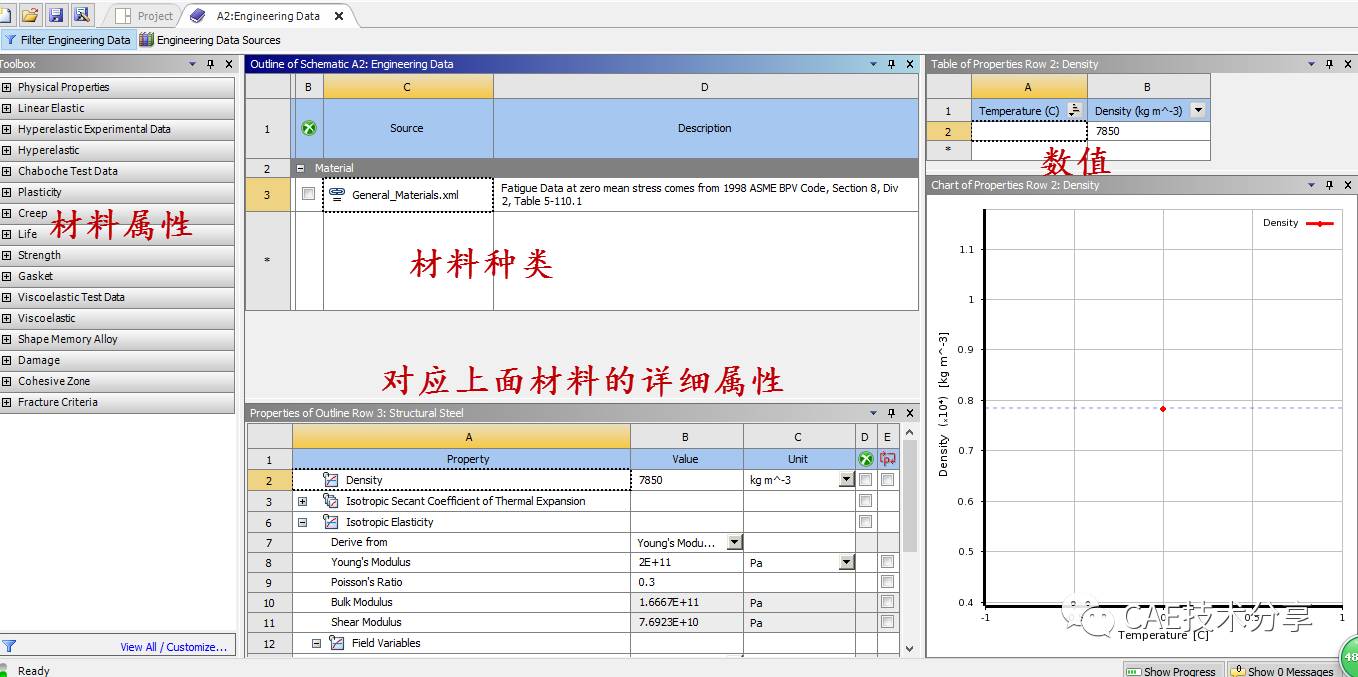Image resolution: width=1358 pixels, height=677 pixels.
Task: Collapse the Material group in Outline
Action: [301, 168]
